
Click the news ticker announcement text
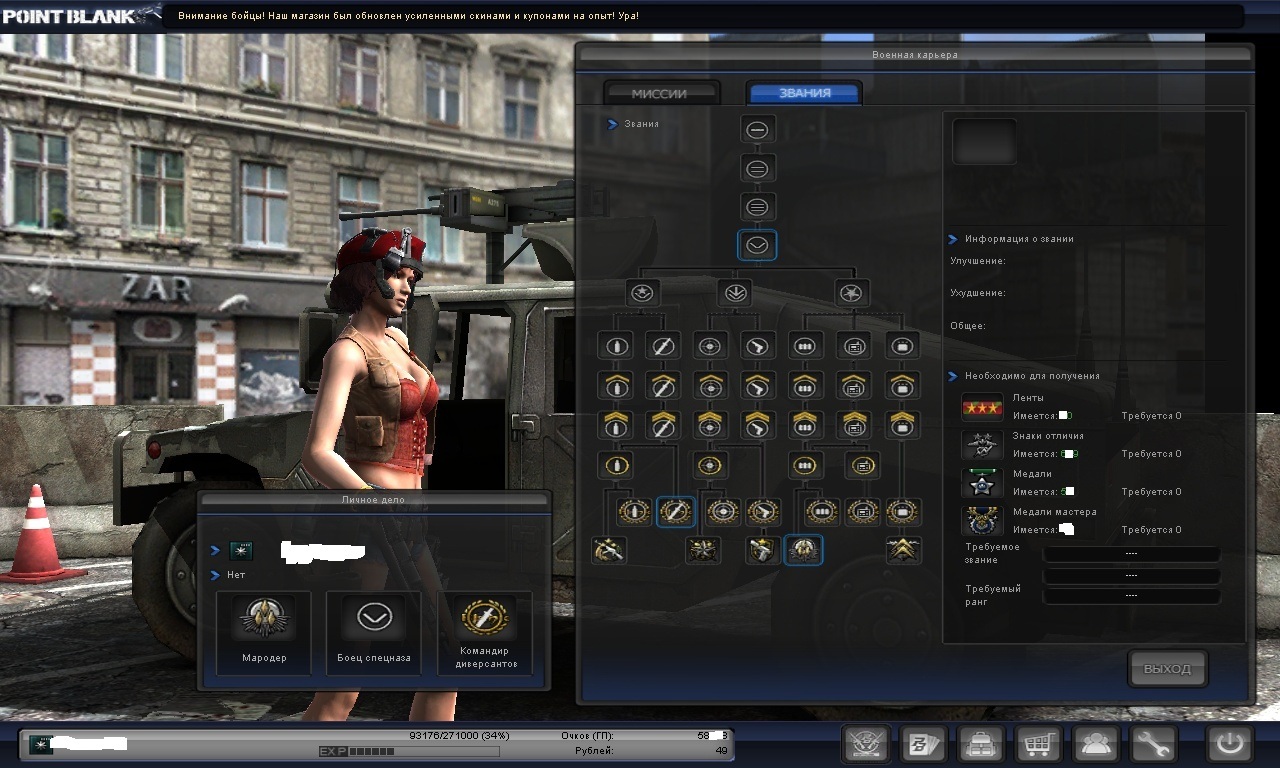click(408, 16)
